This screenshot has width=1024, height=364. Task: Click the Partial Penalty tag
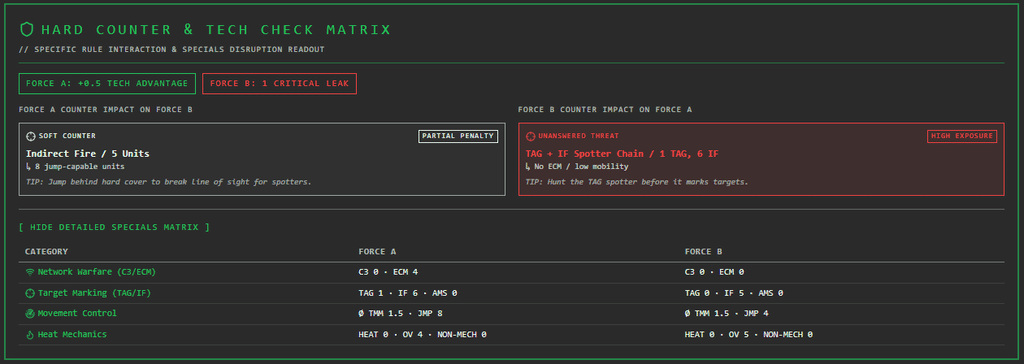pyautogui.click(x=458, y=136)
